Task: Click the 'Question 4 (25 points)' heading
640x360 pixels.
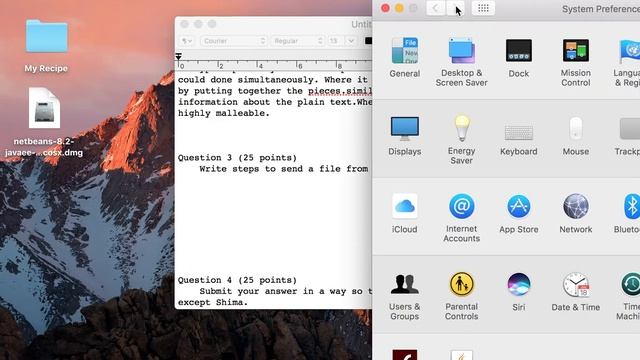Action: pyautogui.click(x=237, y=280)
